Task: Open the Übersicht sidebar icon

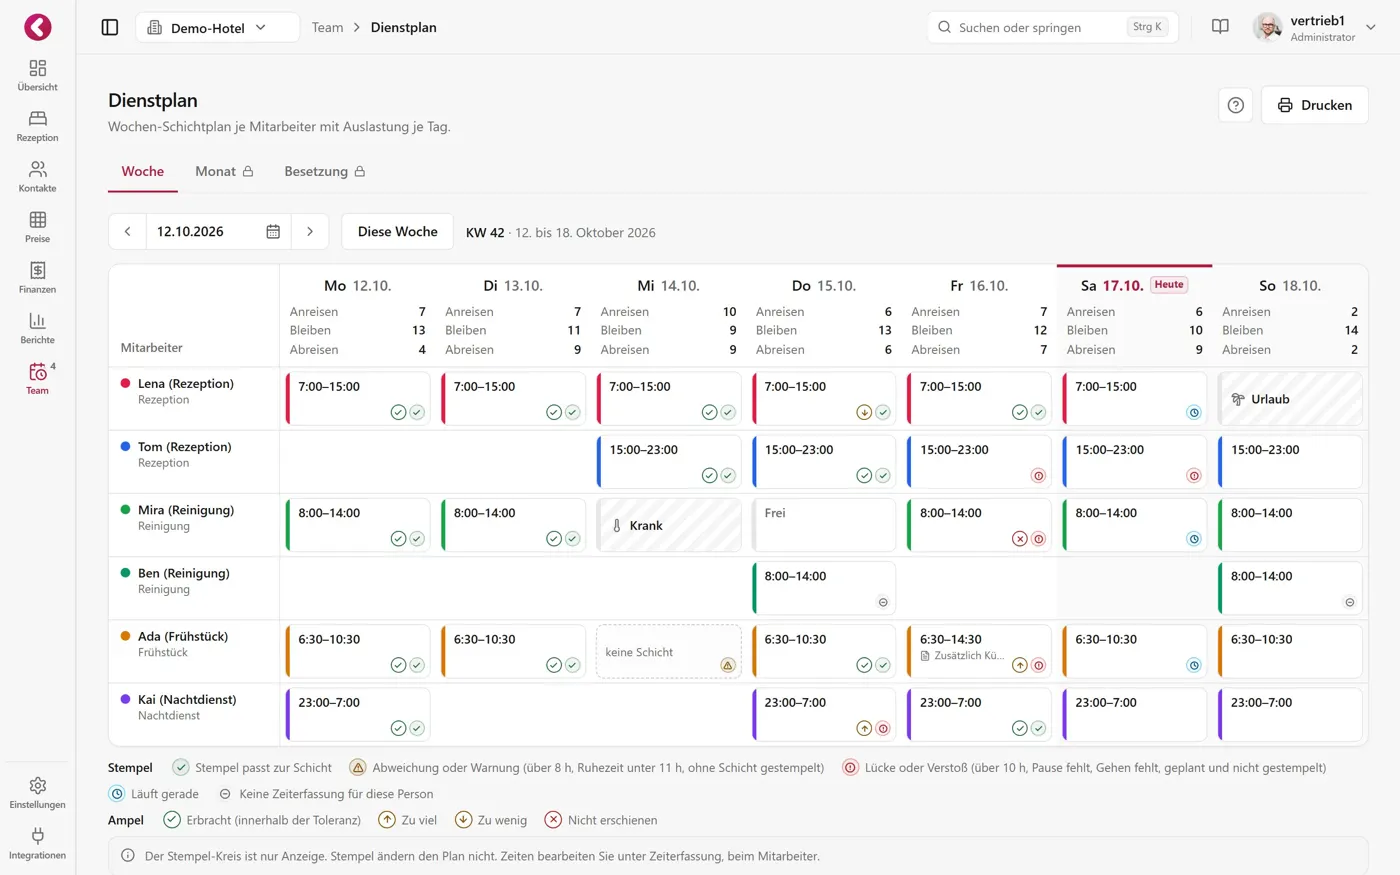Action: tap(37, 68)
